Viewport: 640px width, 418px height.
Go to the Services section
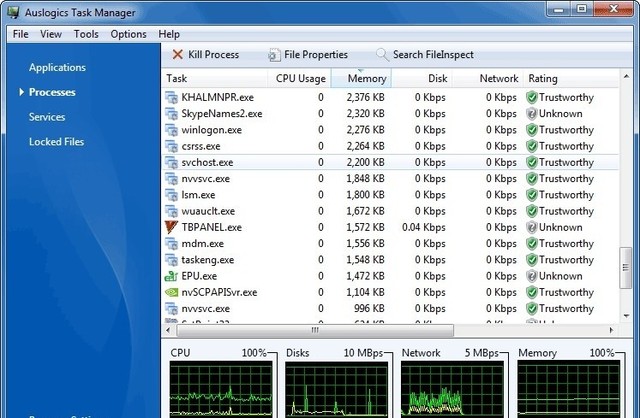(47, 117)
